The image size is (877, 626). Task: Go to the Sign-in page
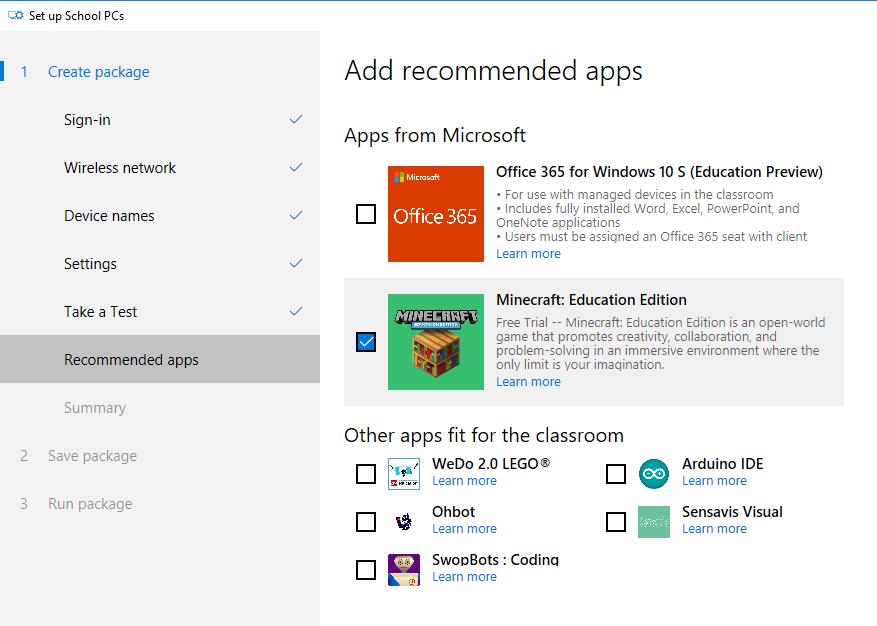[160, 120]
